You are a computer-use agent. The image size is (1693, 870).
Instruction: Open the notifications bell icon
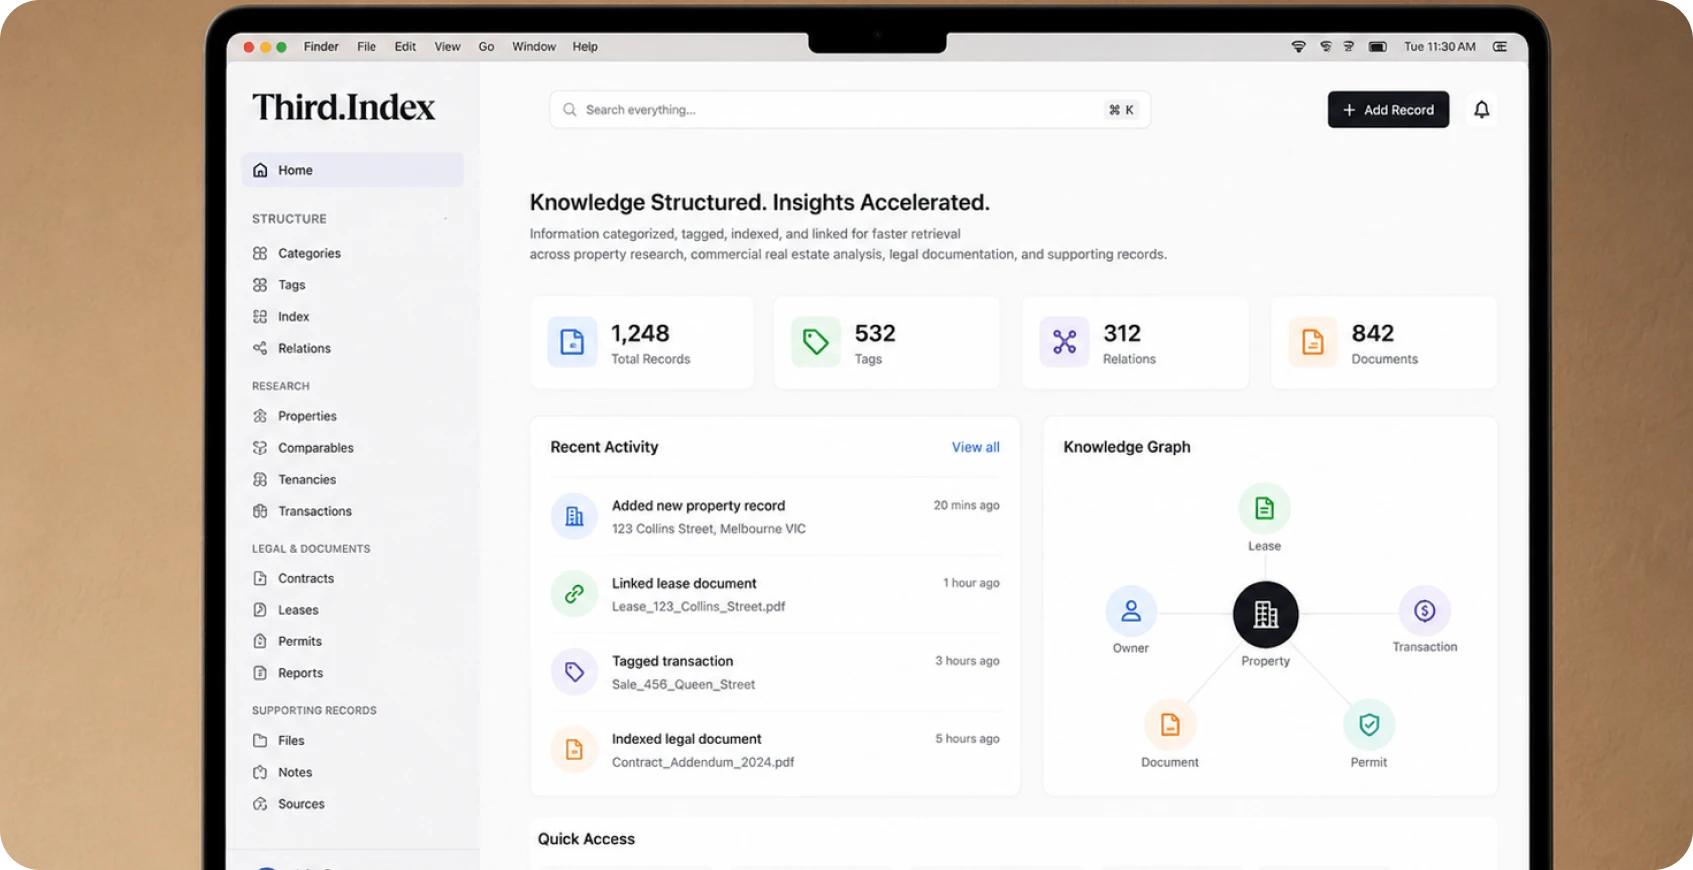1481,110
